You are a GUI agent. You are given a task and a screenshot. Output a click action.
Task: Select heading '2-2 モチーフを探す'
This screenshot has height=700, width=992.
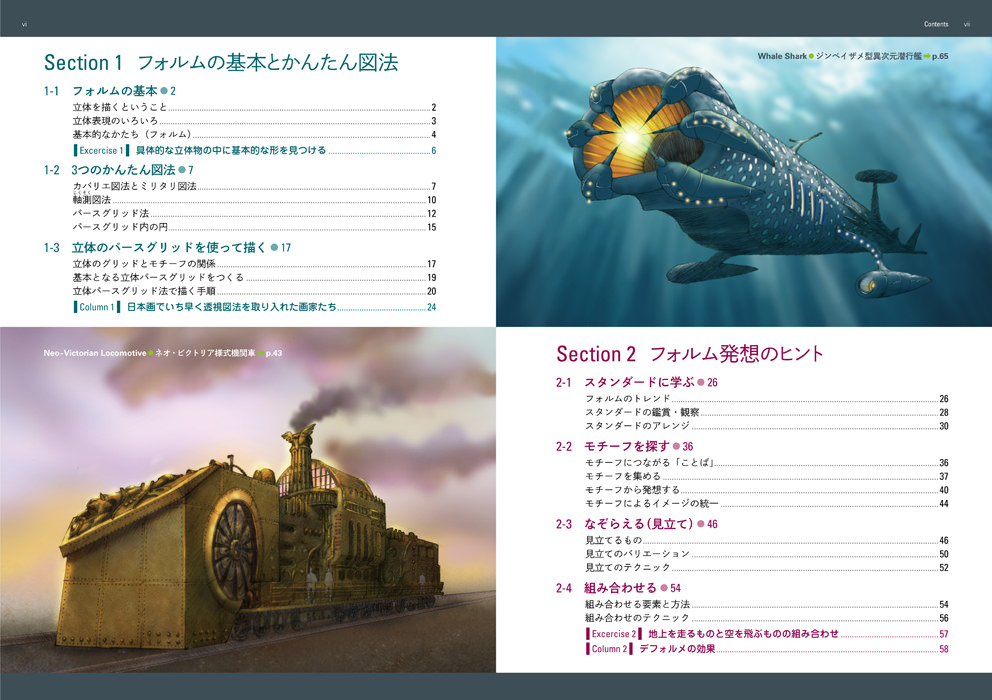[x=624, y=446]
